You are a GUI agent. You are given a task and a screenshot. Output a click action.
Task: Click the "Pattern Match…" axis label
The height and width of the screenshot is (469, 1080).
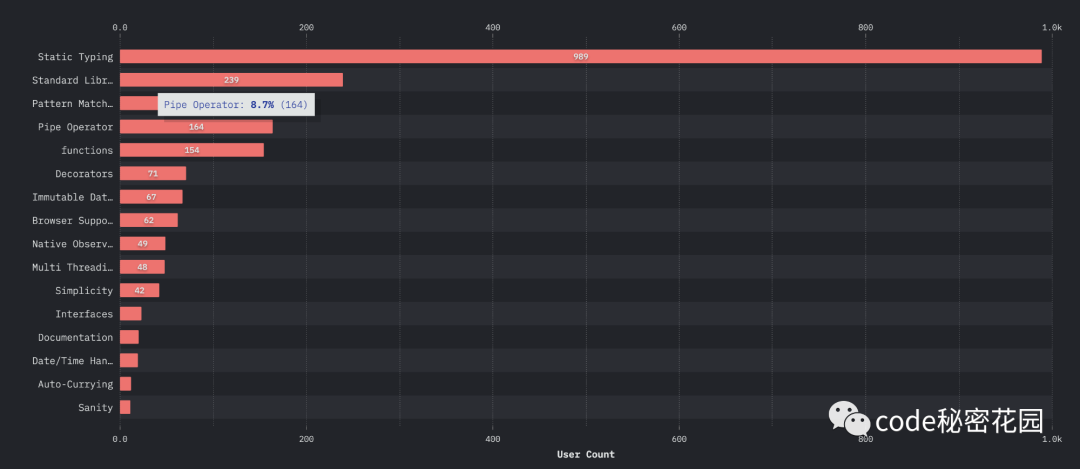[x=72, y=104]
